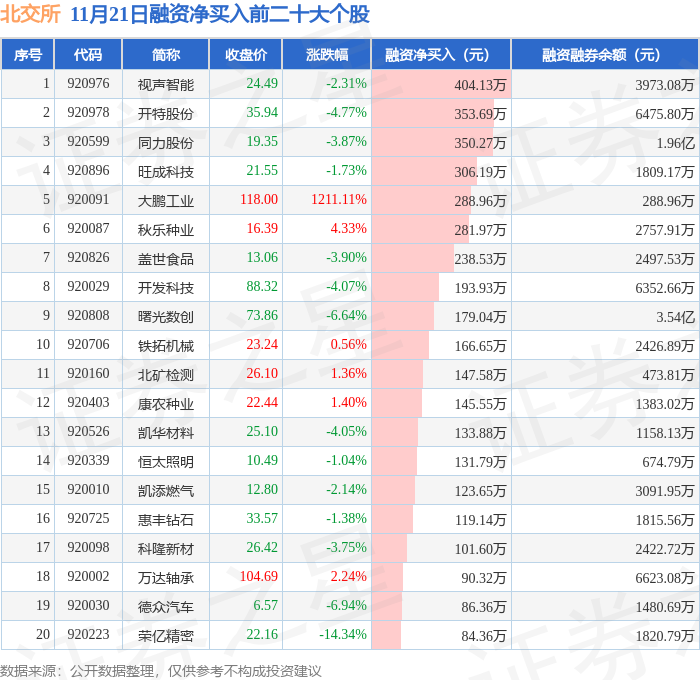Image resolution: width=700 pixels, height=680 pixels.
Task: Select stock name 凯添燃气
Action: click(x=166, y=491)
